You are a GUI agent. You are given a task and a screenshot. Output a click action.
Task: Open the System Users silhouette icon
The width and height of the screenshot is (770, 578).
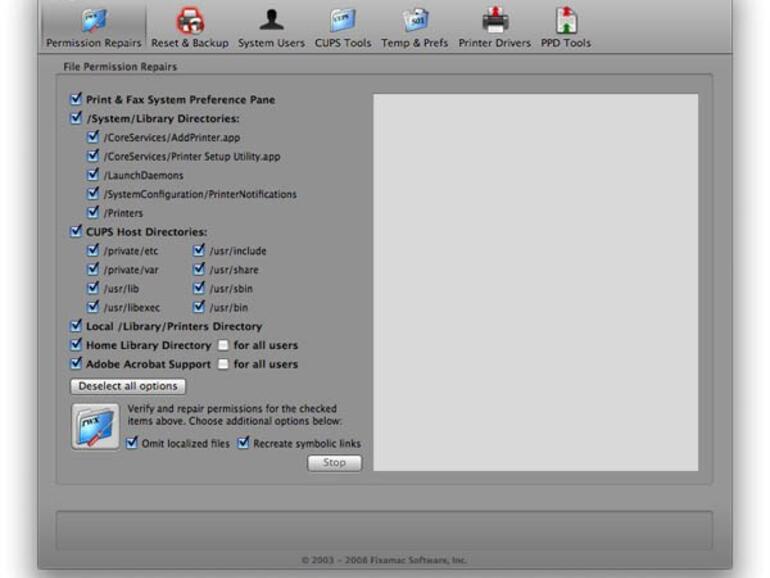coord(271,20)
